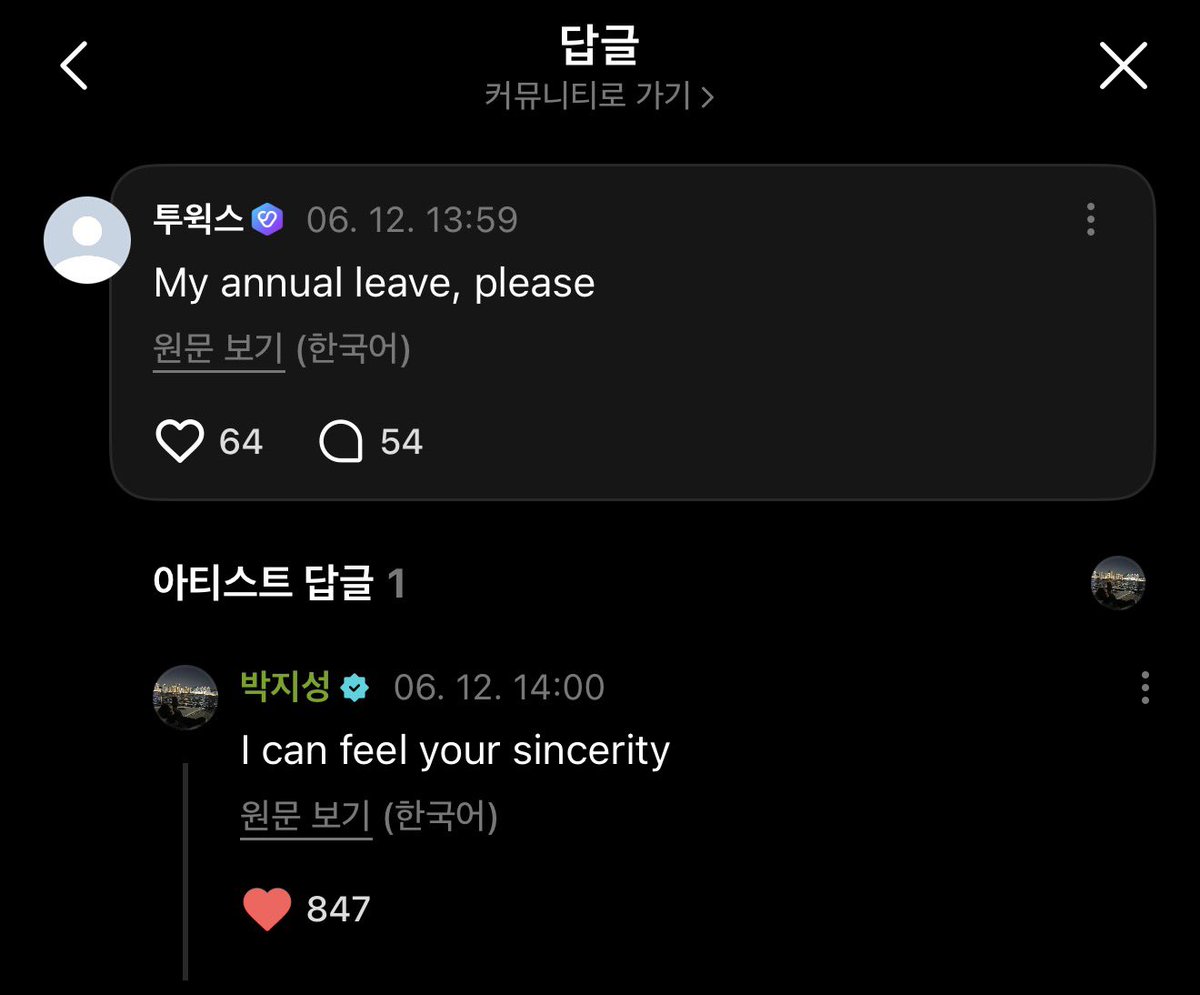The height and width of the screenshot is (995, 1200).
Task: Tap 투윅스 purple membership badge
Action: pos(268,219)
